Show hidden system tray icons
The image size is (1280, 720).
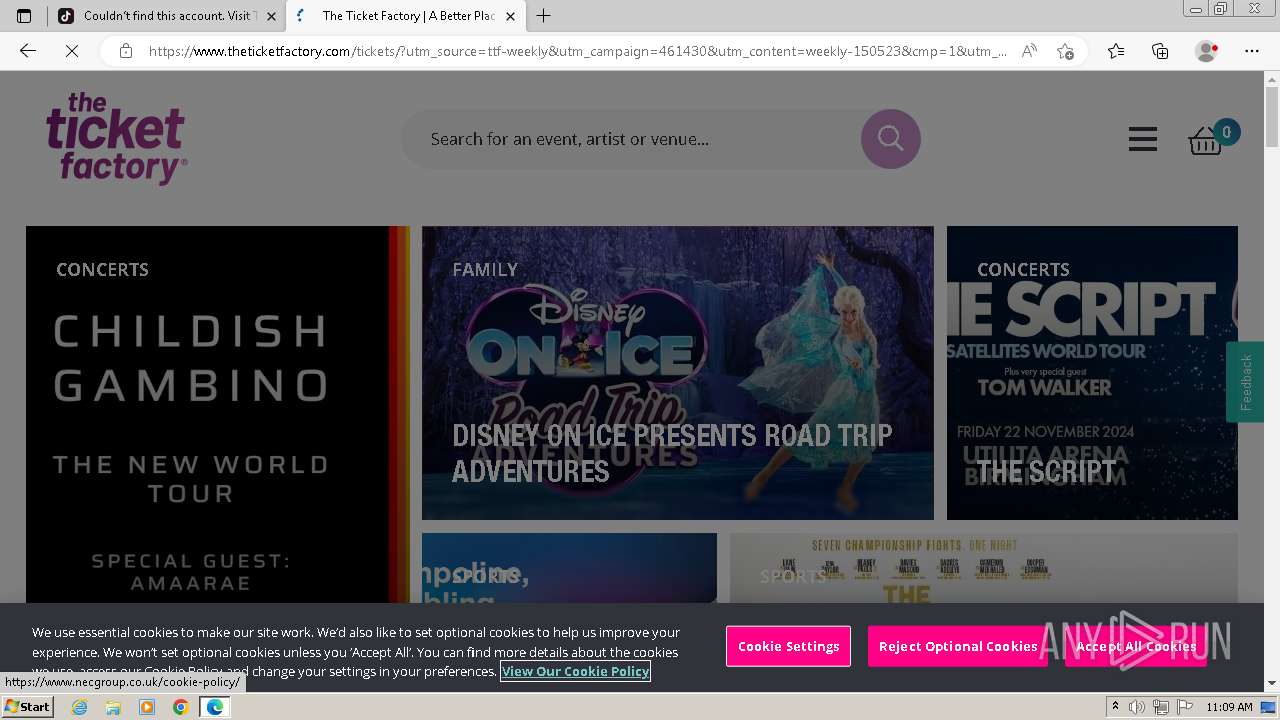(1115, 707)
